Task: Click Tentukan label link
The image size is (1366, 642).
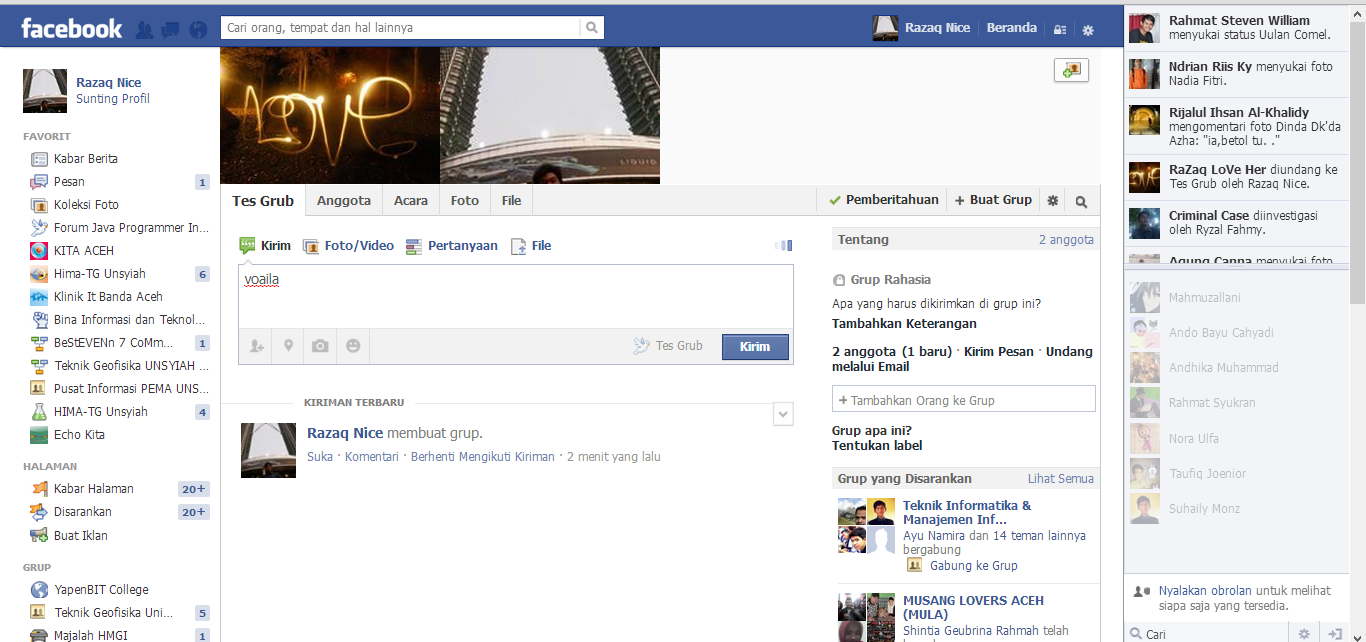Action: pos(877,446)
